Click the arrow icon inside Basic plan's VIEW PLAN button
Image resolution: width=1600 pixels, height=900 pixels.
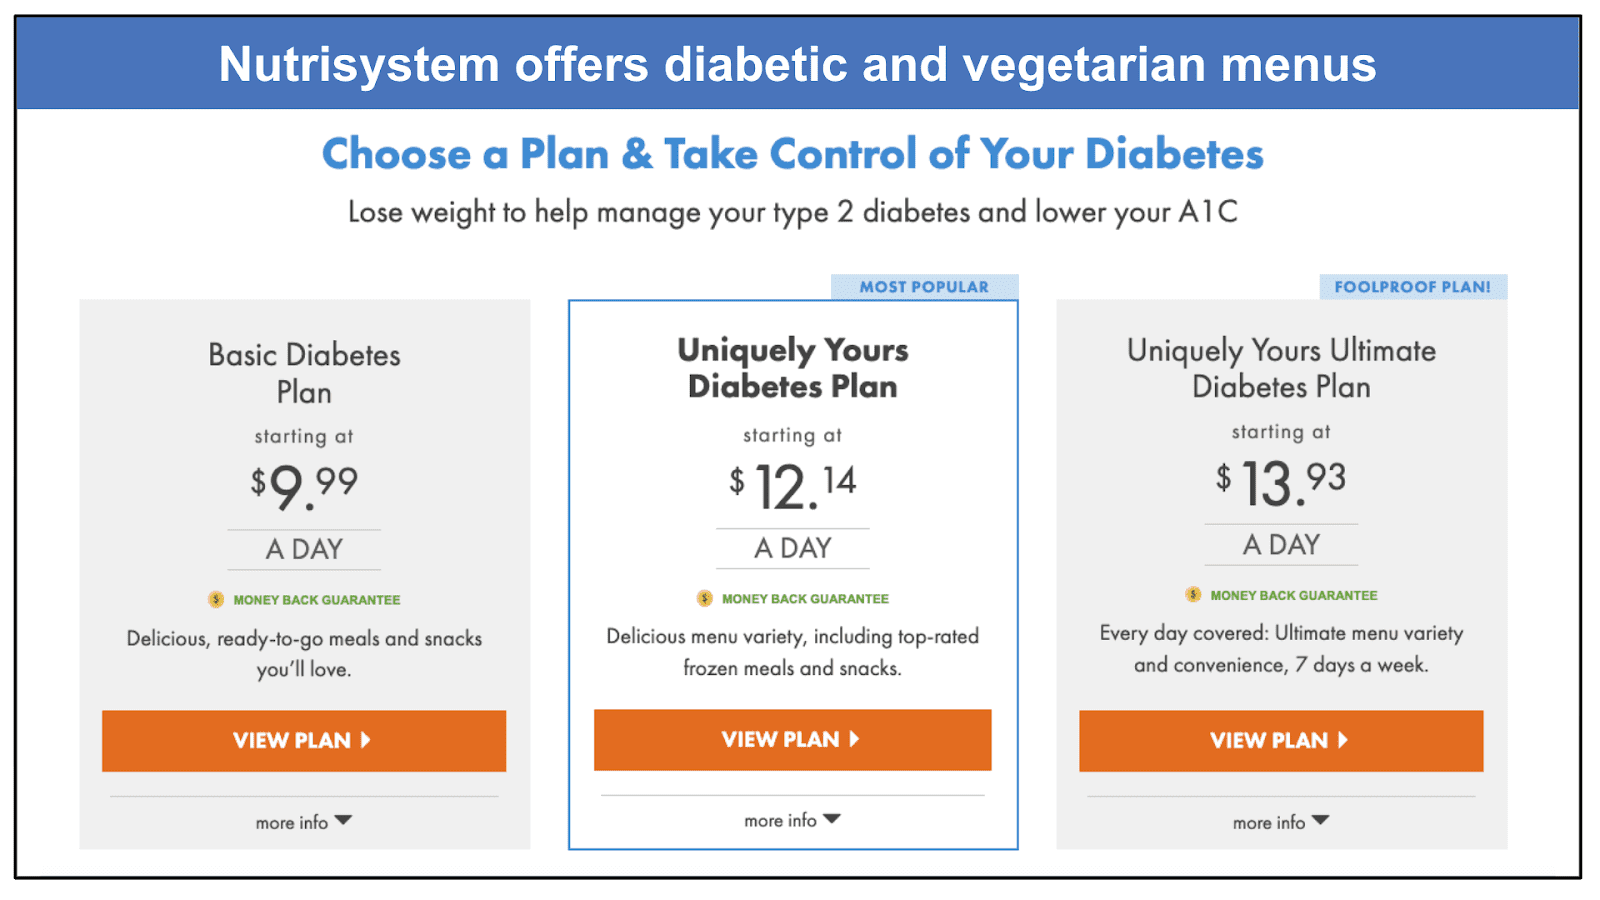tap(367, 741)
